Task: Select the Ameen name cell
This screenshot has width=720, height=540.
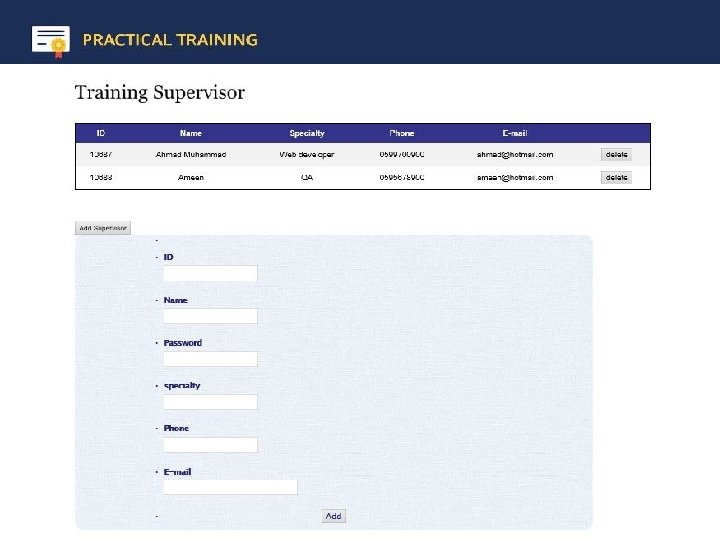Action: [x=191, y=177]
